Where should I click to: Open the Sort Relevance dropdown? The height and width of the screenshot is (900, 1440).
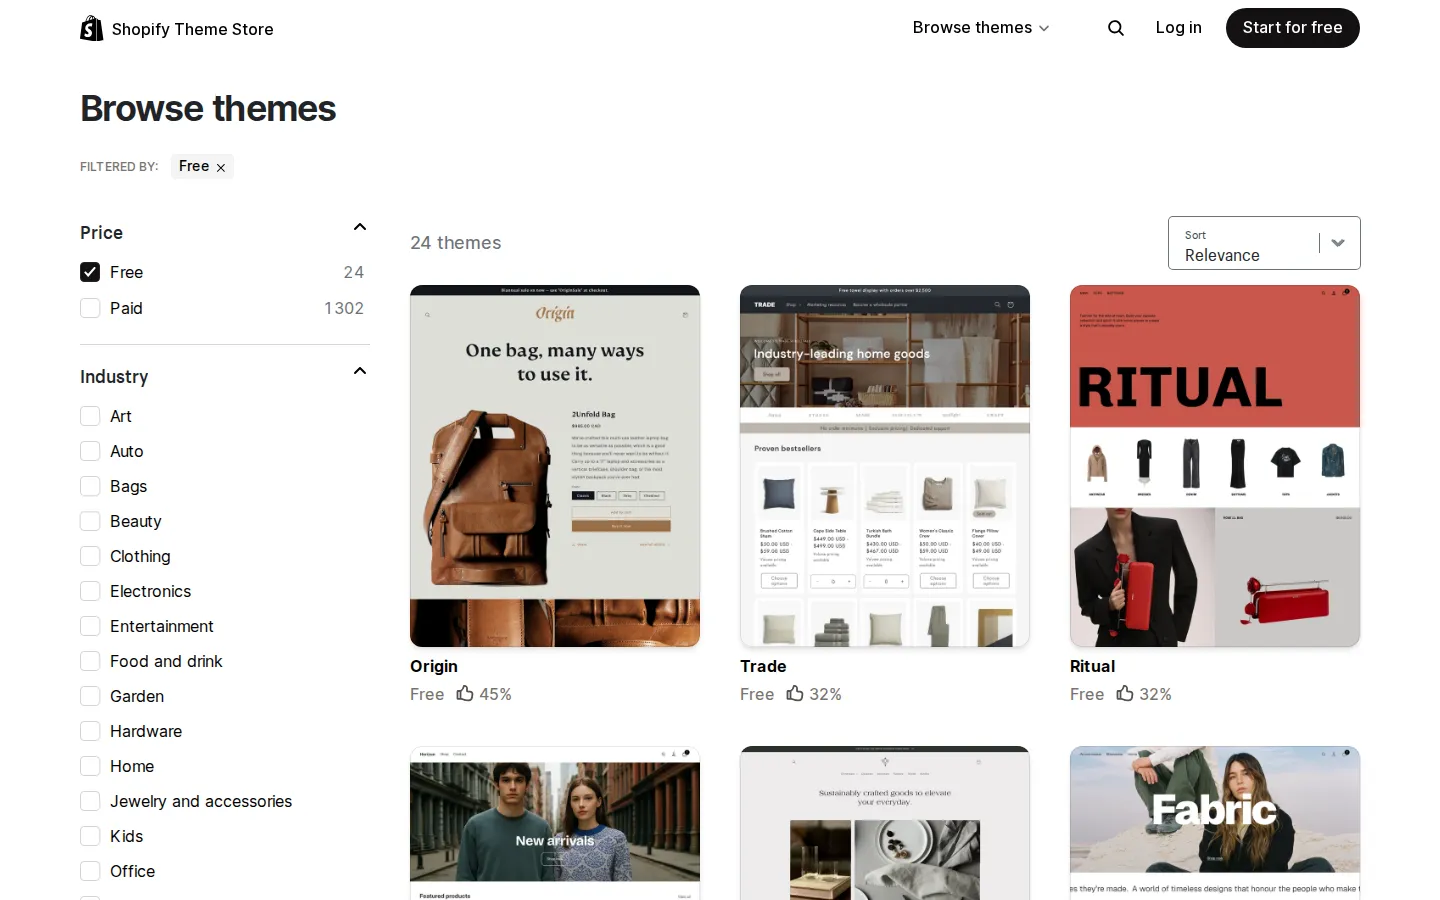pos(1264,243)
